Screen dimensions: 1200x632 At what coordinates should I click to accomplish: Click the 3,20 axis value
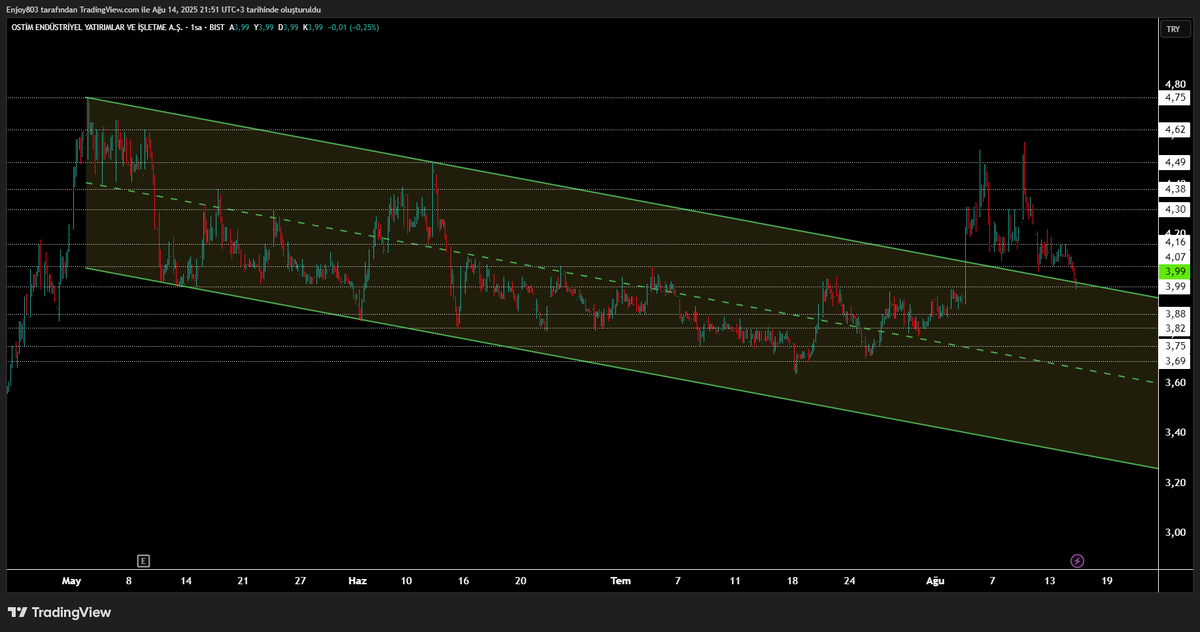click(1175, 482)
